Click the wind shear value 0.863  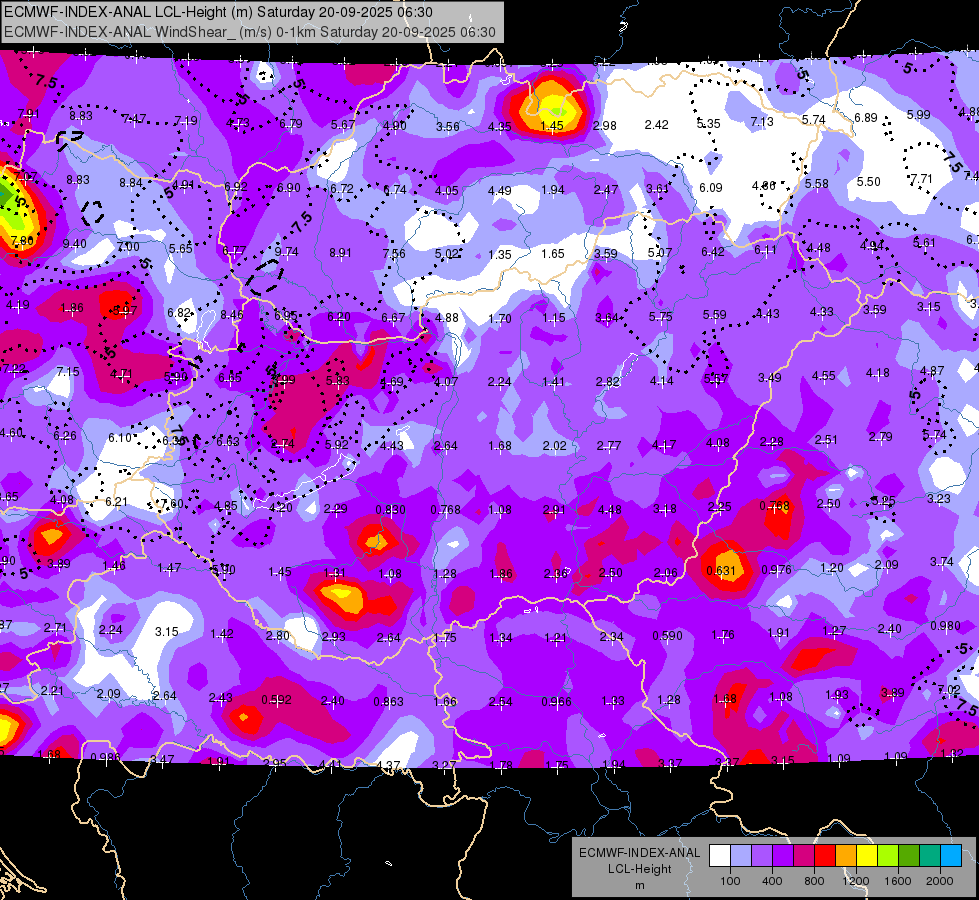[x=388, y=701]
